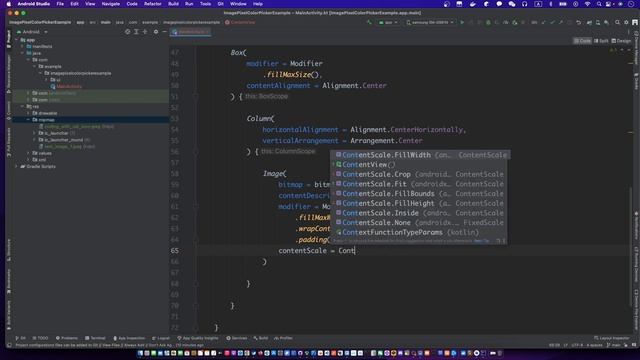Open the Services tool window
Viewport: 640px width, 360px height.
[x=237, y=338]
